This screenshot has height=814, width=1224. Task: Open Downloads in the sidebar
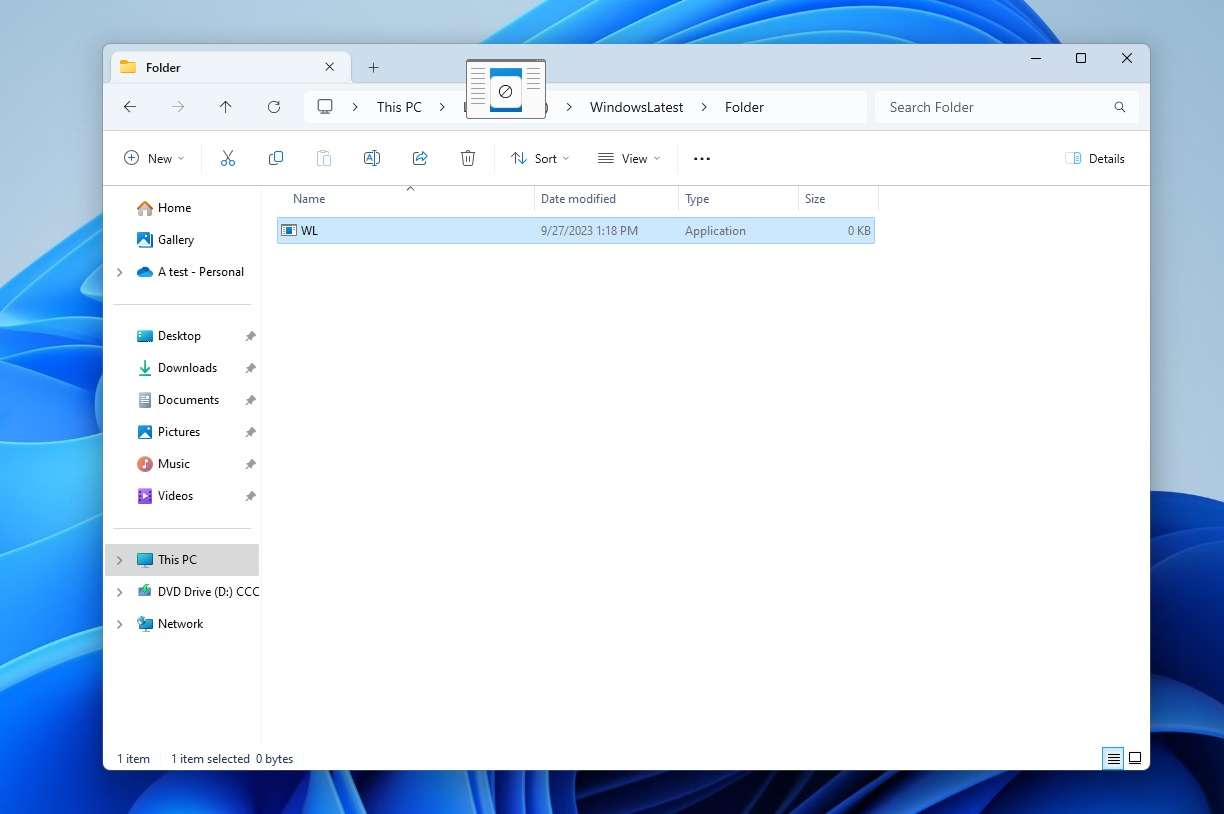(187, 368)
